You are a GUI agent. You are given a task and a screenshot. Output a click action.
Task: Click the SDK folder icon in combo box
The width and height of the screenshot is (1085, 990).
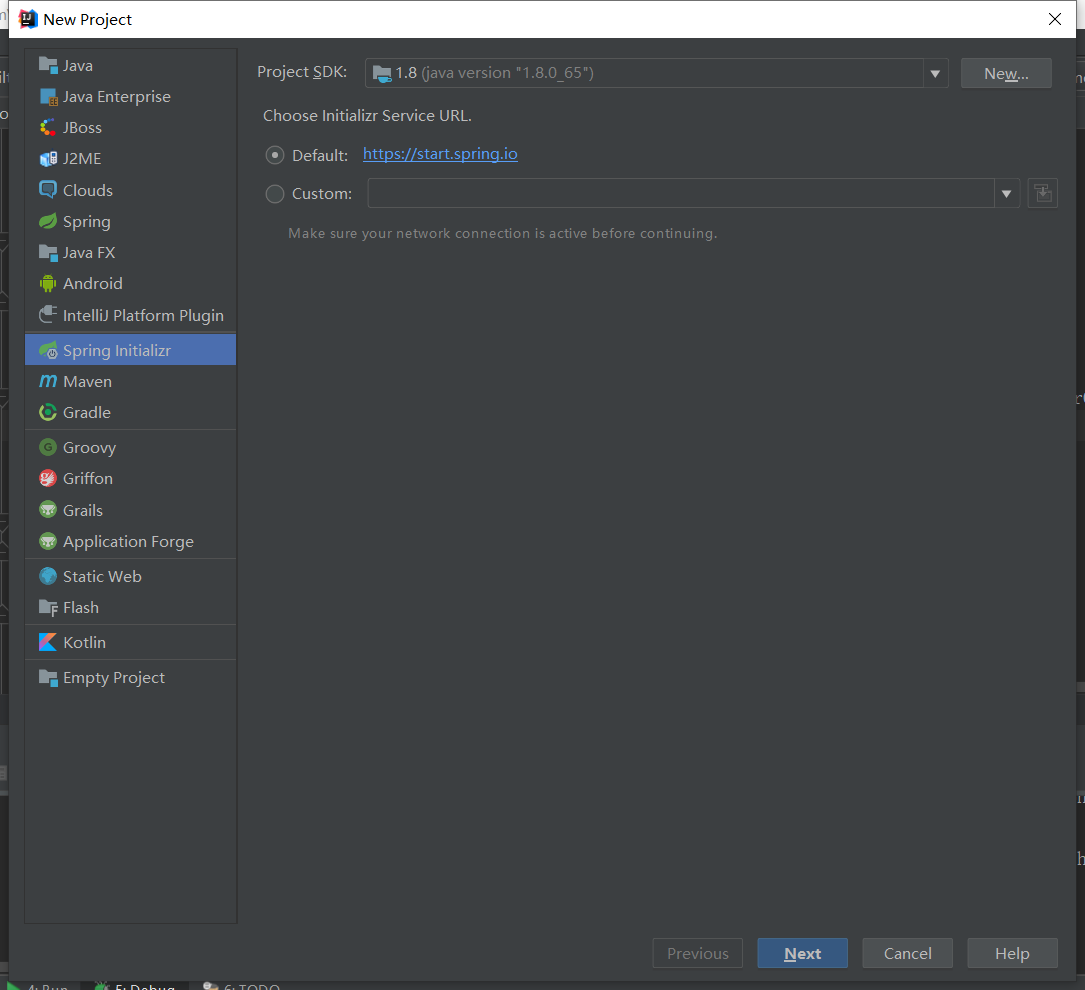[x=382, y=73]
